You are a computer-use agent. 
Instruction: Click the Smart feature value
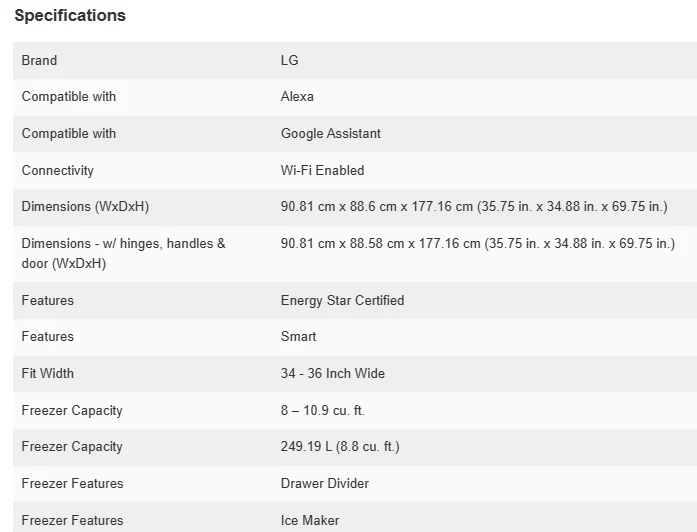(x=299, y=337)
